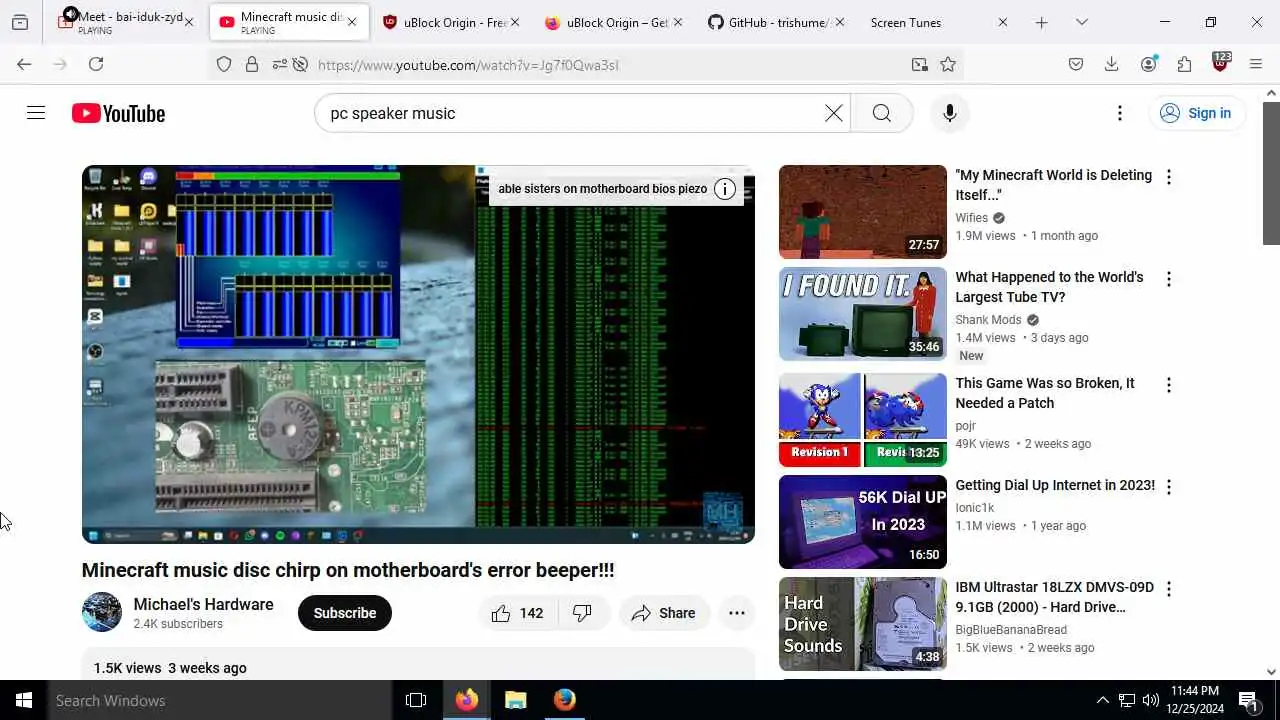Open Task View on taskbar
The width and height of the screenshot is (1280, 720).
(x=416, y=700)
